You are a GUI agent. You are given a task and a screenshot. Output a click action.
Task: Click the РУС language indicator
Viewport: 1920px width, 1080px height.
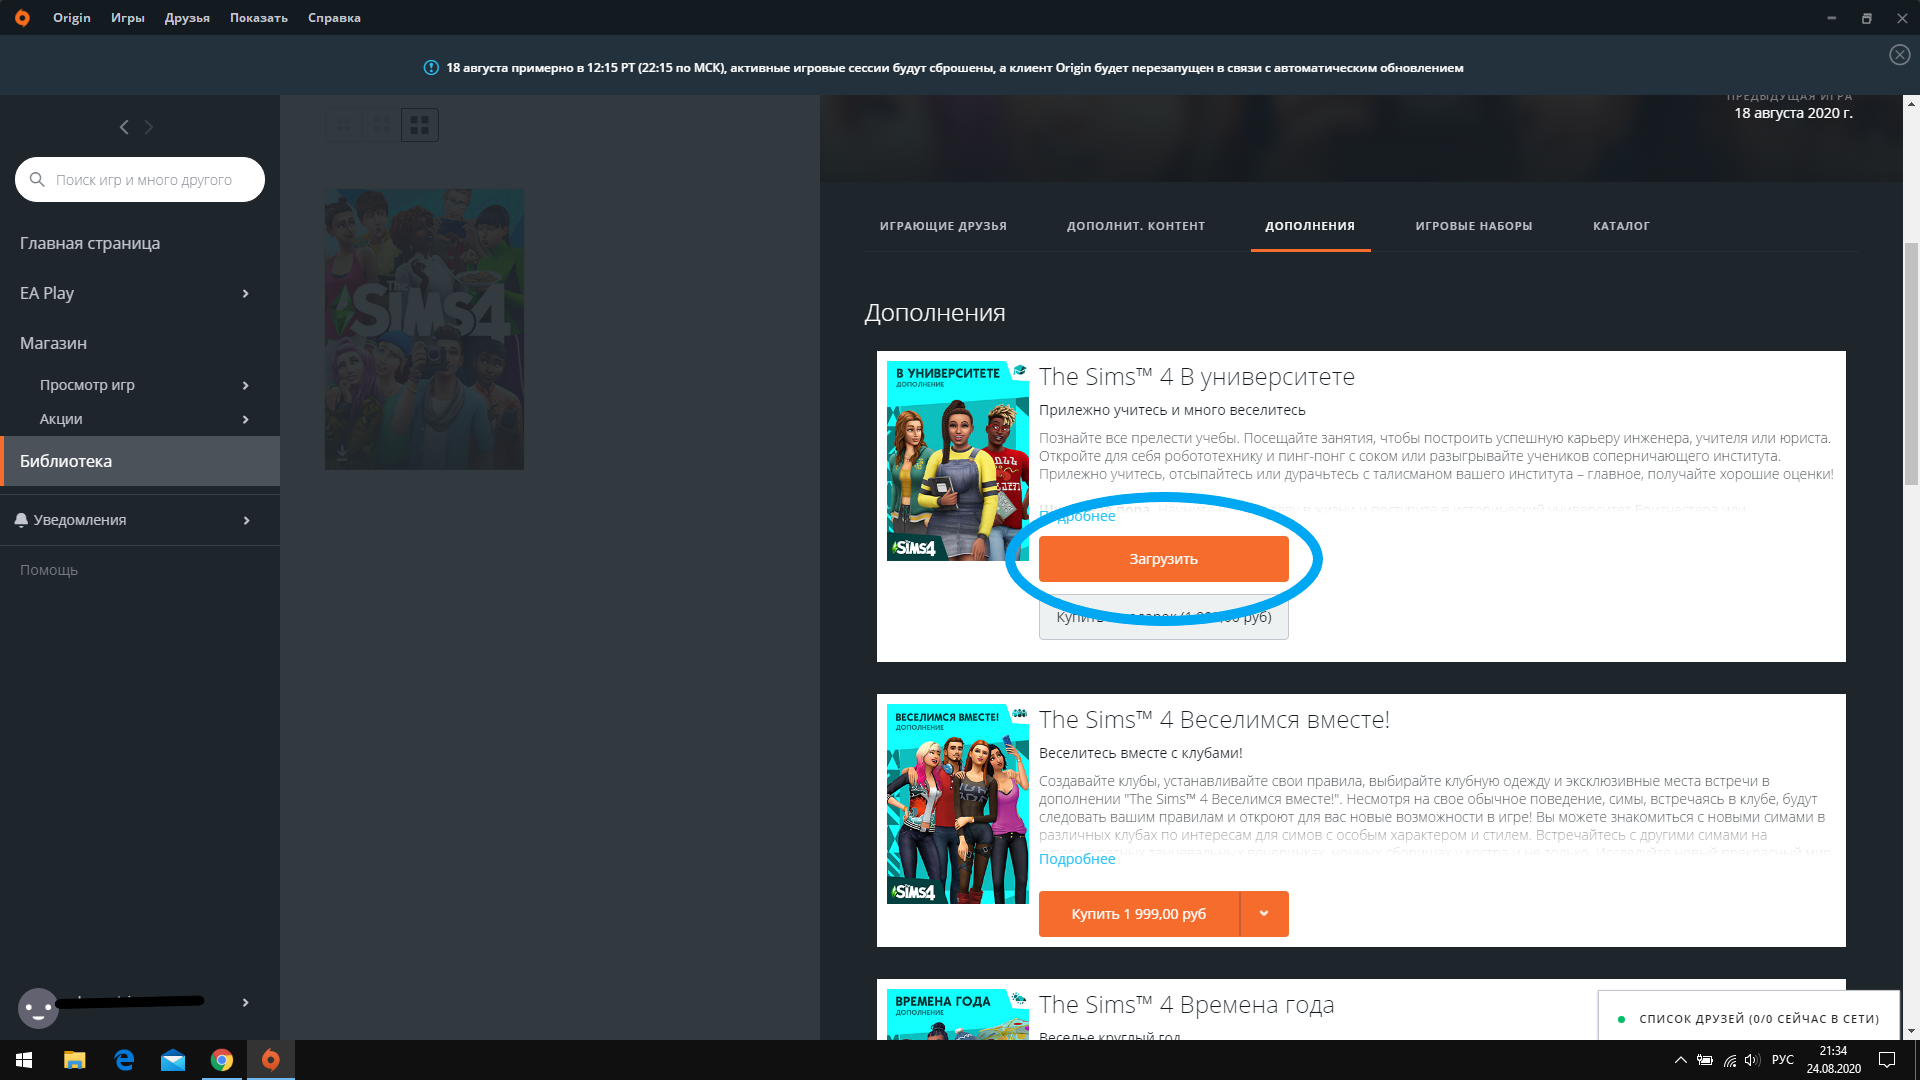pos(1783,1060)
